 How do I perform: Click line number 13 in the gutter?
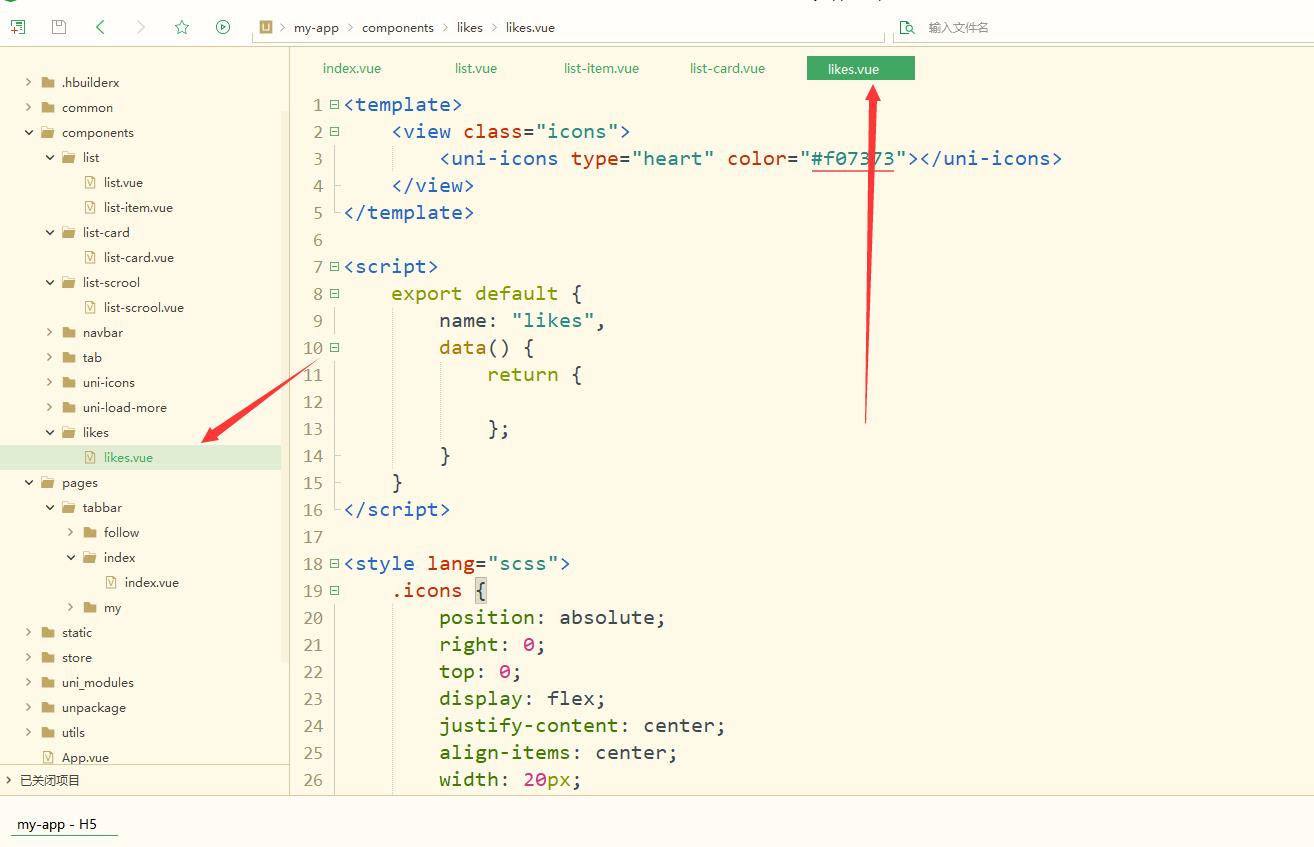coord(313,428)
